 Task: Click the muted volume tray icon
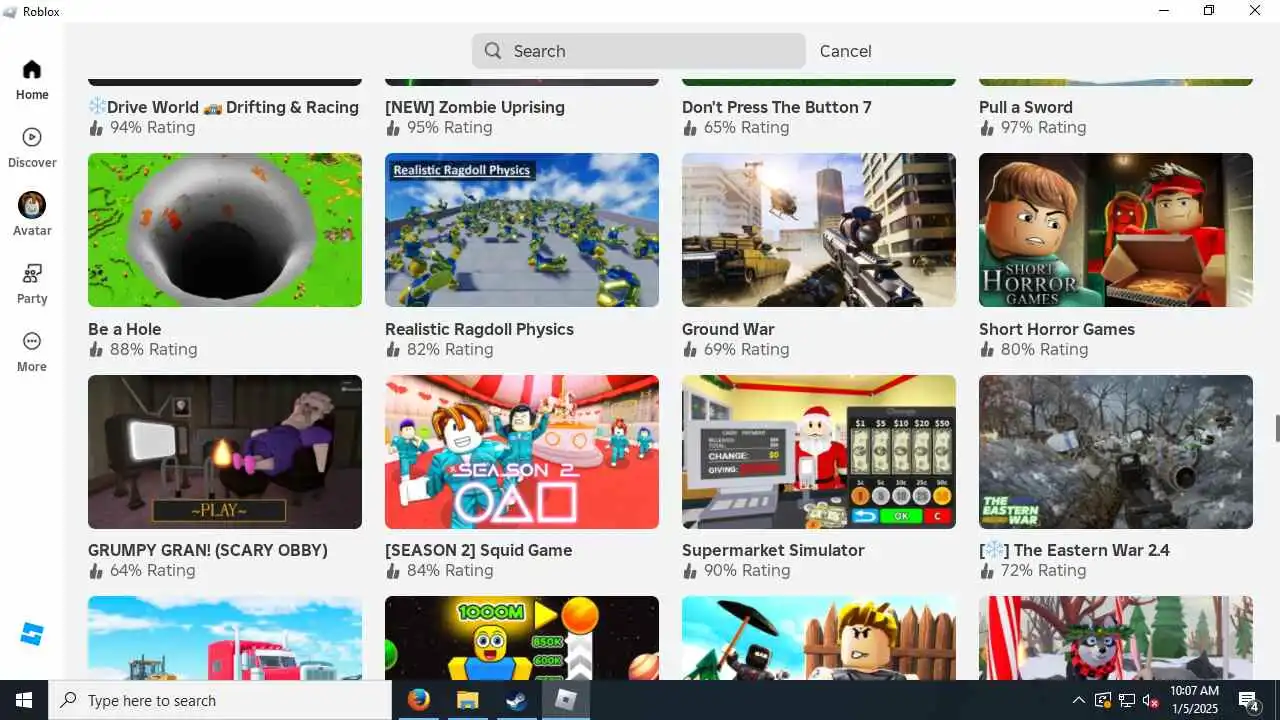[1151, 700]
